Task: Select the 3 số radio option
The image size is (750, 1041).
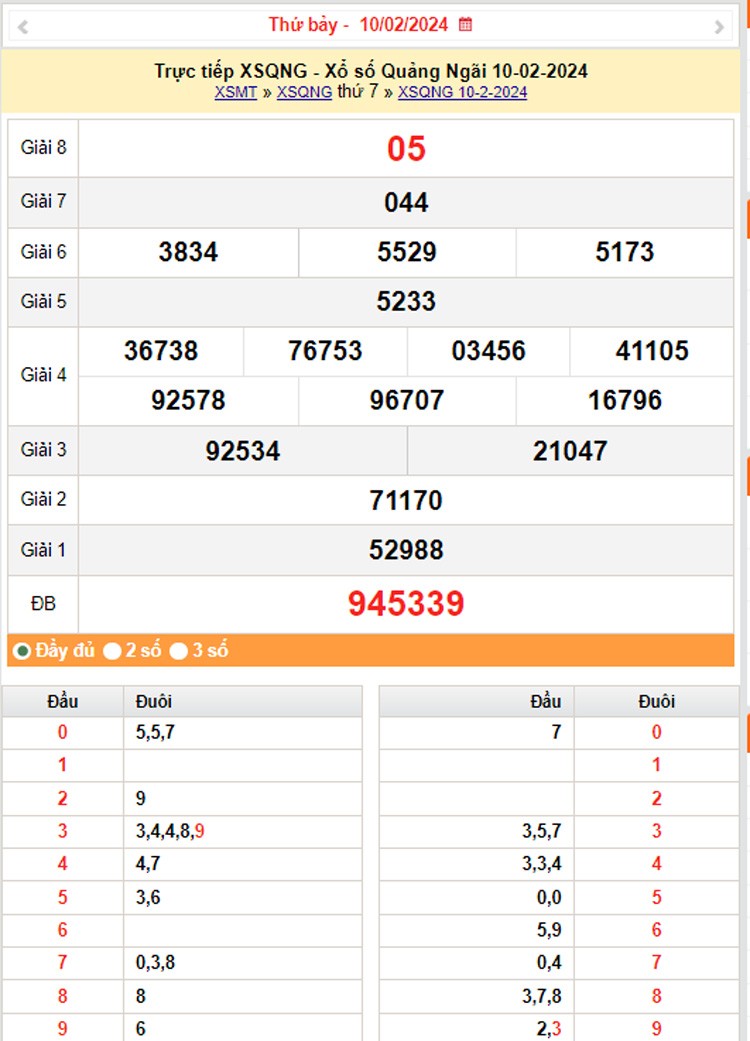Action: [x=179, y=651]
